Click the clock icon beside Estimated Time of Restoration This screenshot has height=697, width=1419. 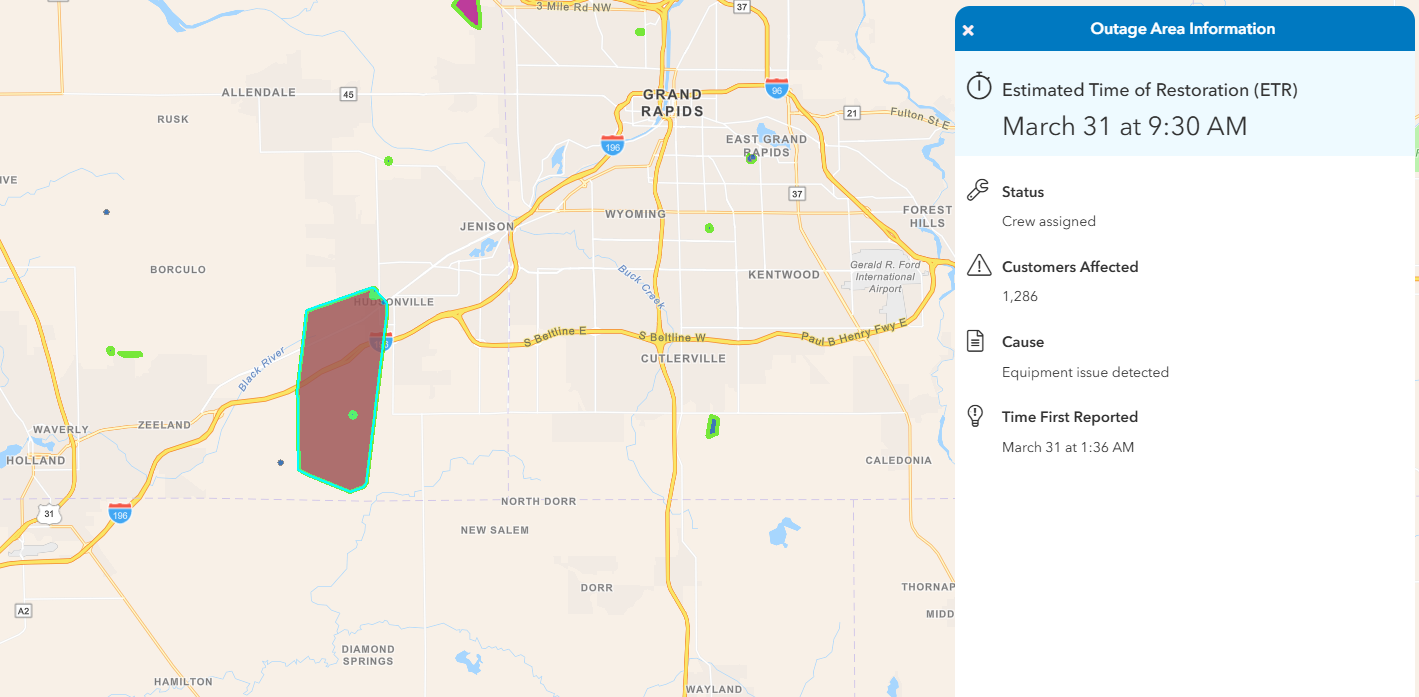coord(979,86)
